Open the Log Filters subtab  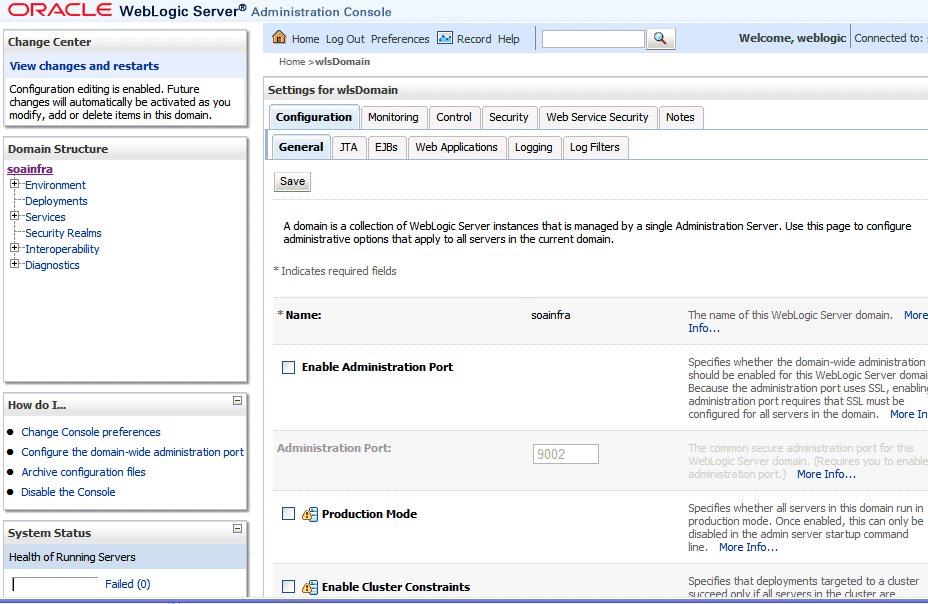[x=594, y=147]
